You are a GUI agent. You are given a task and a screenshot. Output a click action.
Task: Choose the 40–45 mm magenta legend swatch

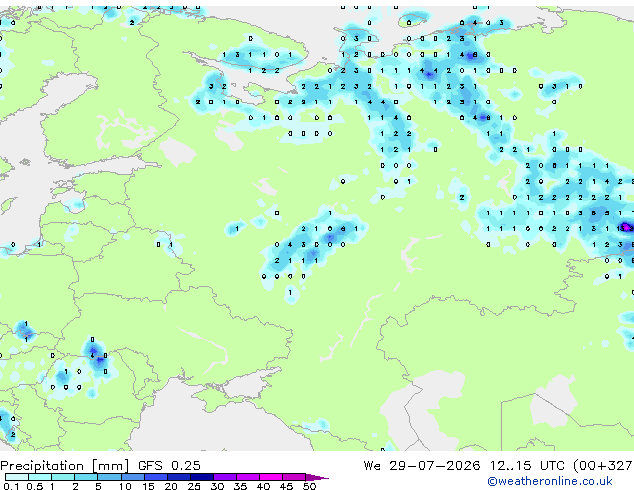[x=271, y=477]
